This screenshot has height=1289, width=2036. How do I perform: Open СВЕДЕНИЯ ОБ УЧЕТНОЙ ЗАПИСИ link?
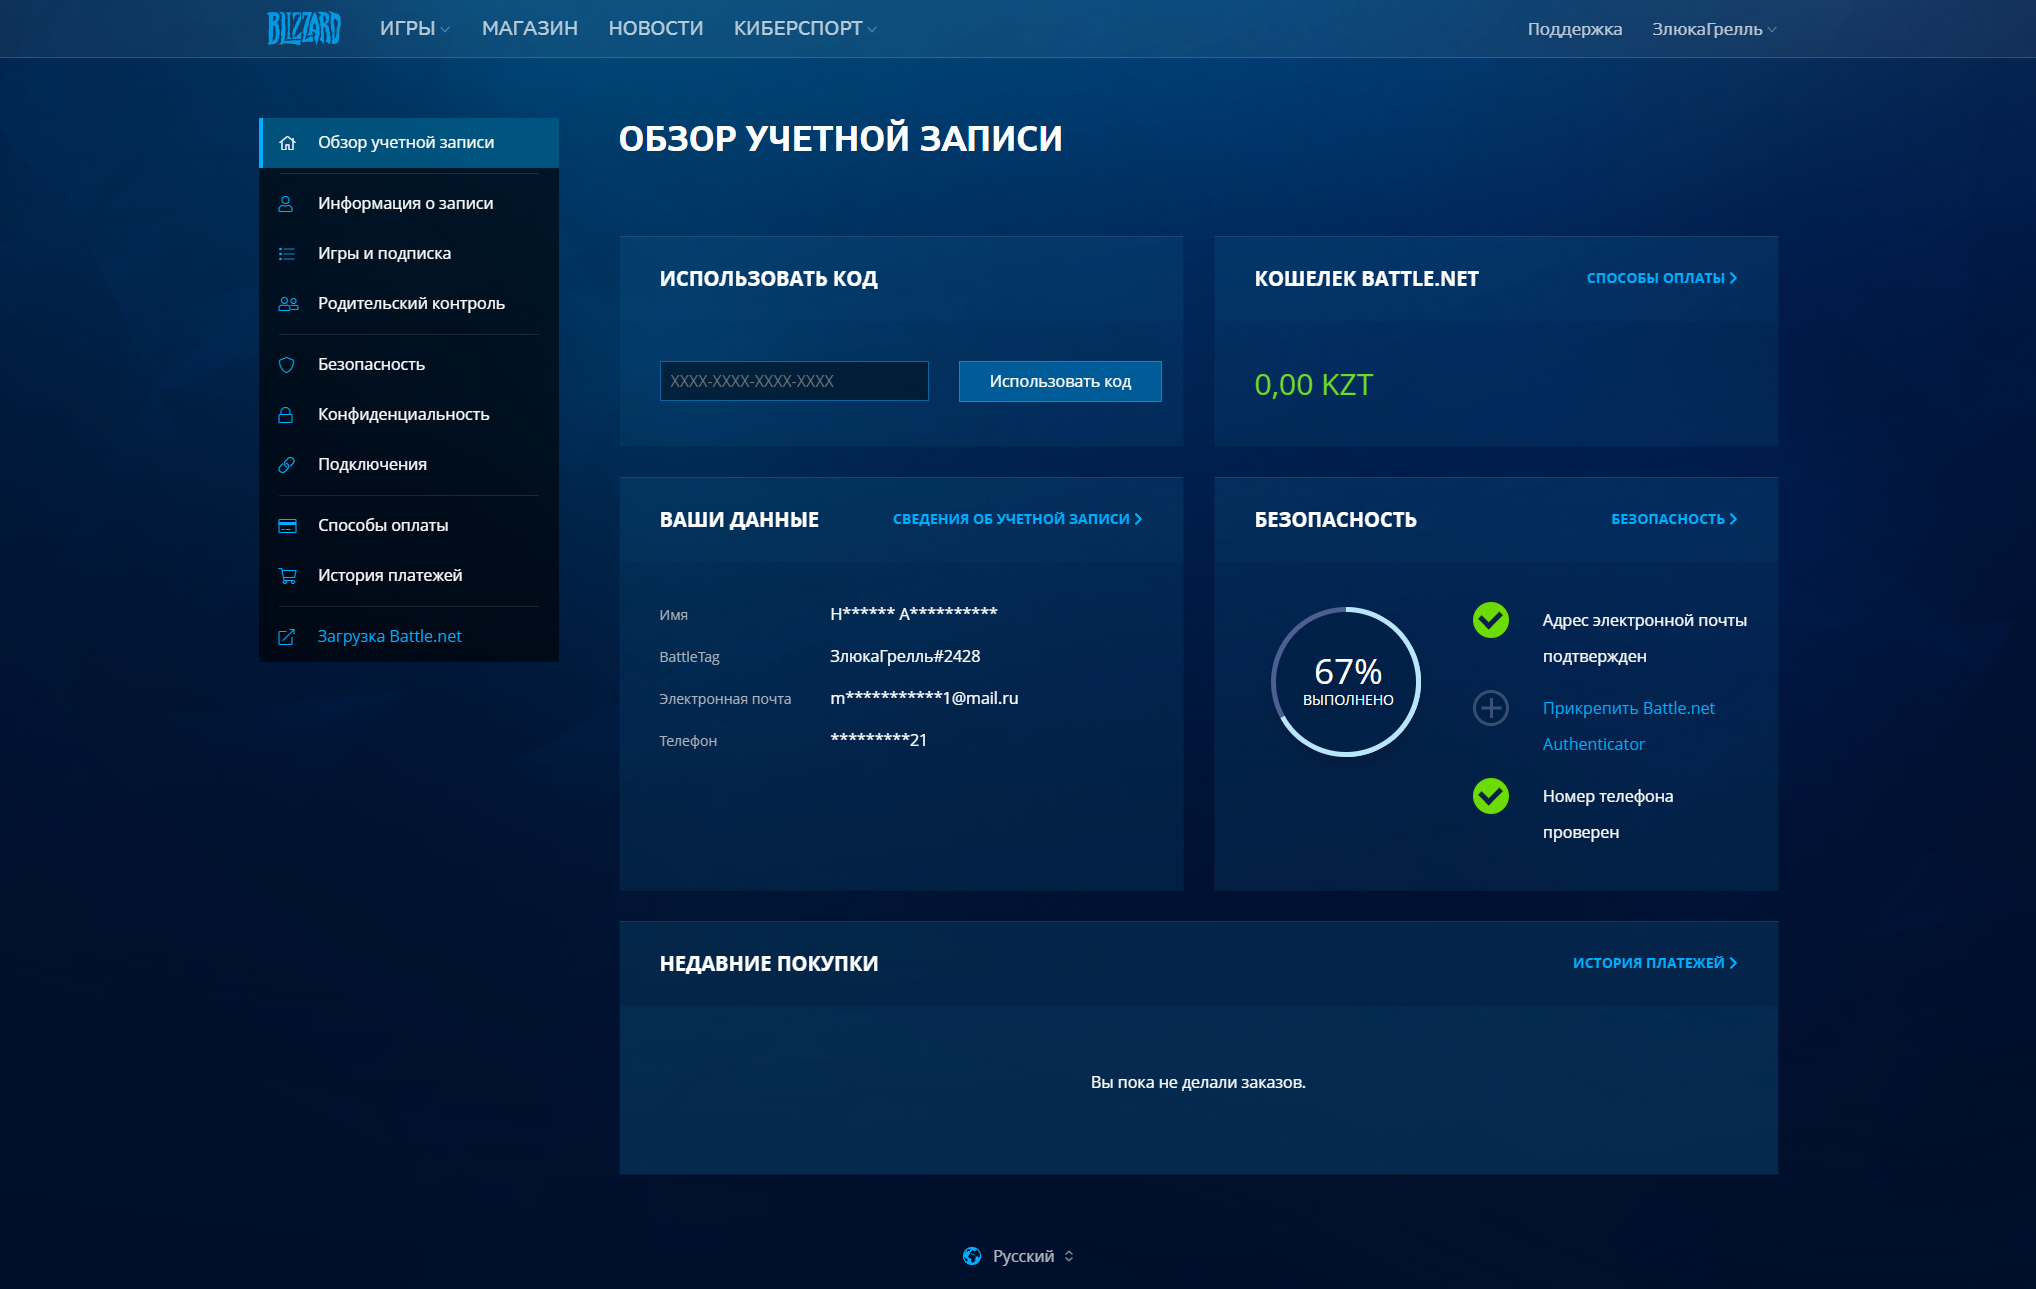click(1017, 519)
